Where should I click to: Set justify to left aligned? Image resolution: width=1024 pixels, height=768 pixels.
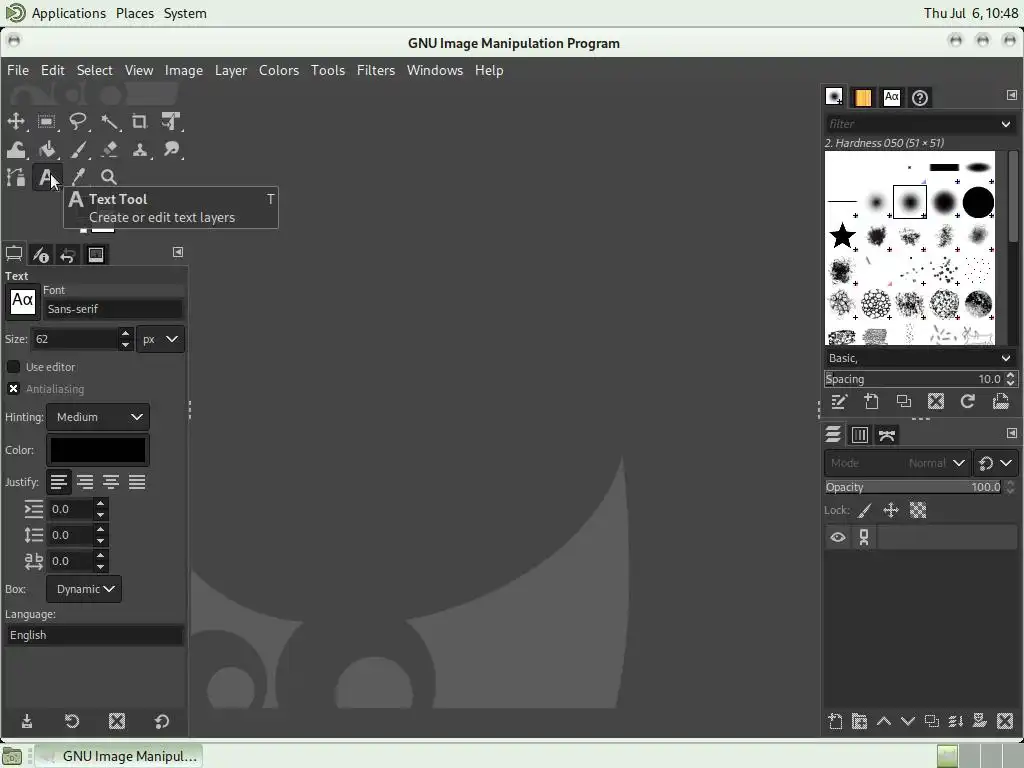59,482
